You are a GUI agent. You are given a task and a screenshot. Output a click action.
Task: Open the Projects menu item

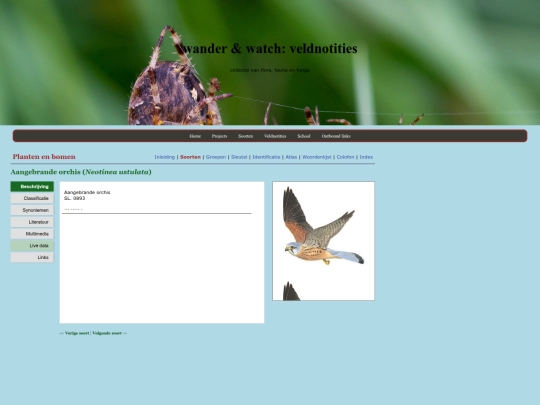click(219, 136)
